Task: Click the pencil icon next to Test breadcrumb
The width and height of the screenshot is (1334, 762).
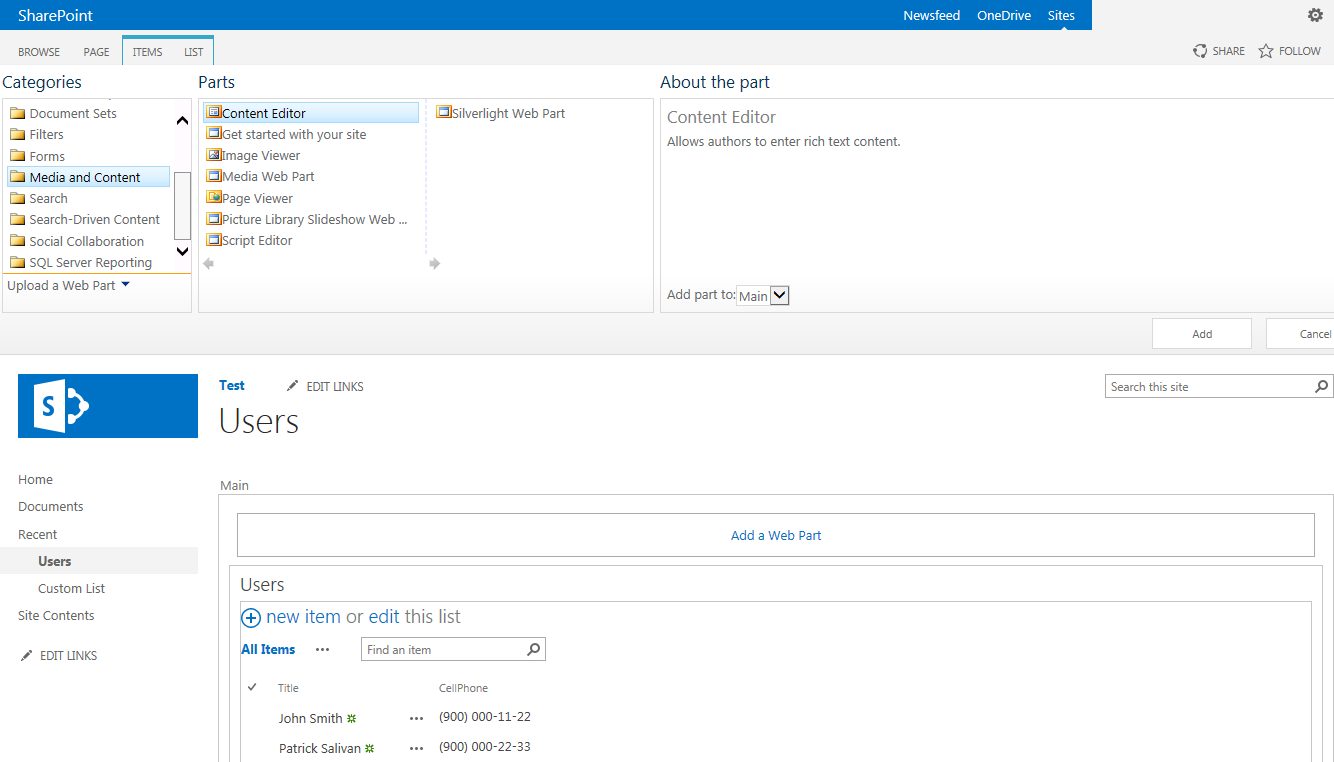Action: pyautogui.click(x=292, y=385)
